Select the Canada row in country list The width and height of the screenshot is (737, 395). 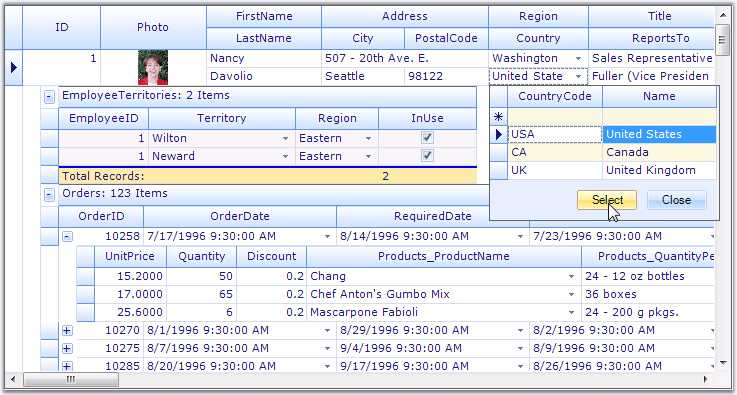(x=603, y=152)
